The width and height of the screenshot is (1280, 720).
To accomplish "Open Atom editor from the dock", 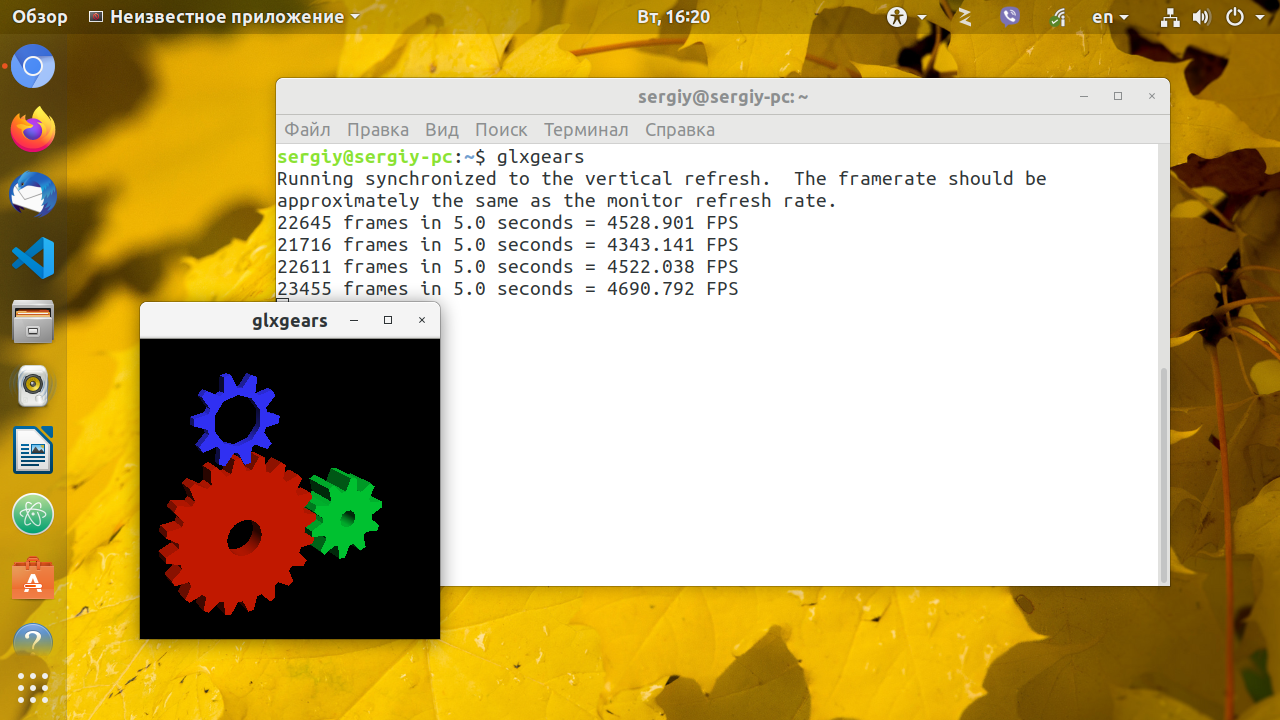I will pyautogui.click(x=33, y=514).
